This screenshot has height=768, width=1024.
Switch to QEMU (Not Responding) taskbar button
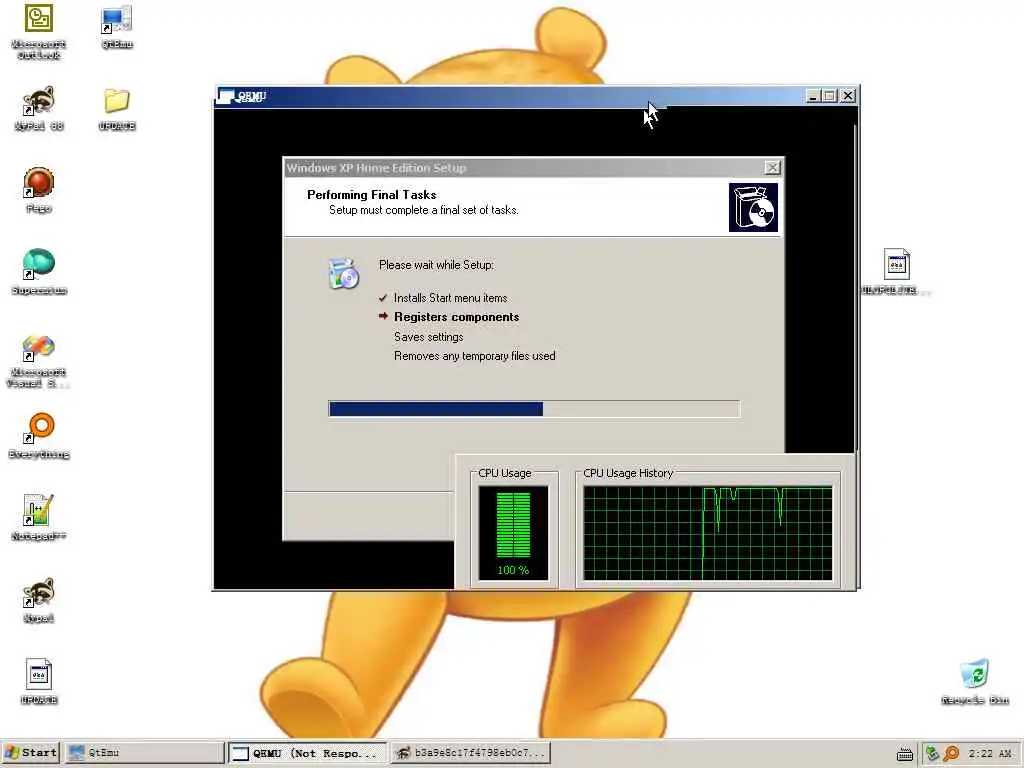(x=307, y=753)
